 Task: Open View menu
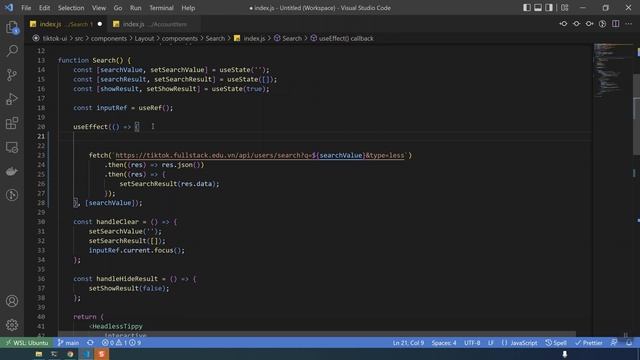[99, 8]
